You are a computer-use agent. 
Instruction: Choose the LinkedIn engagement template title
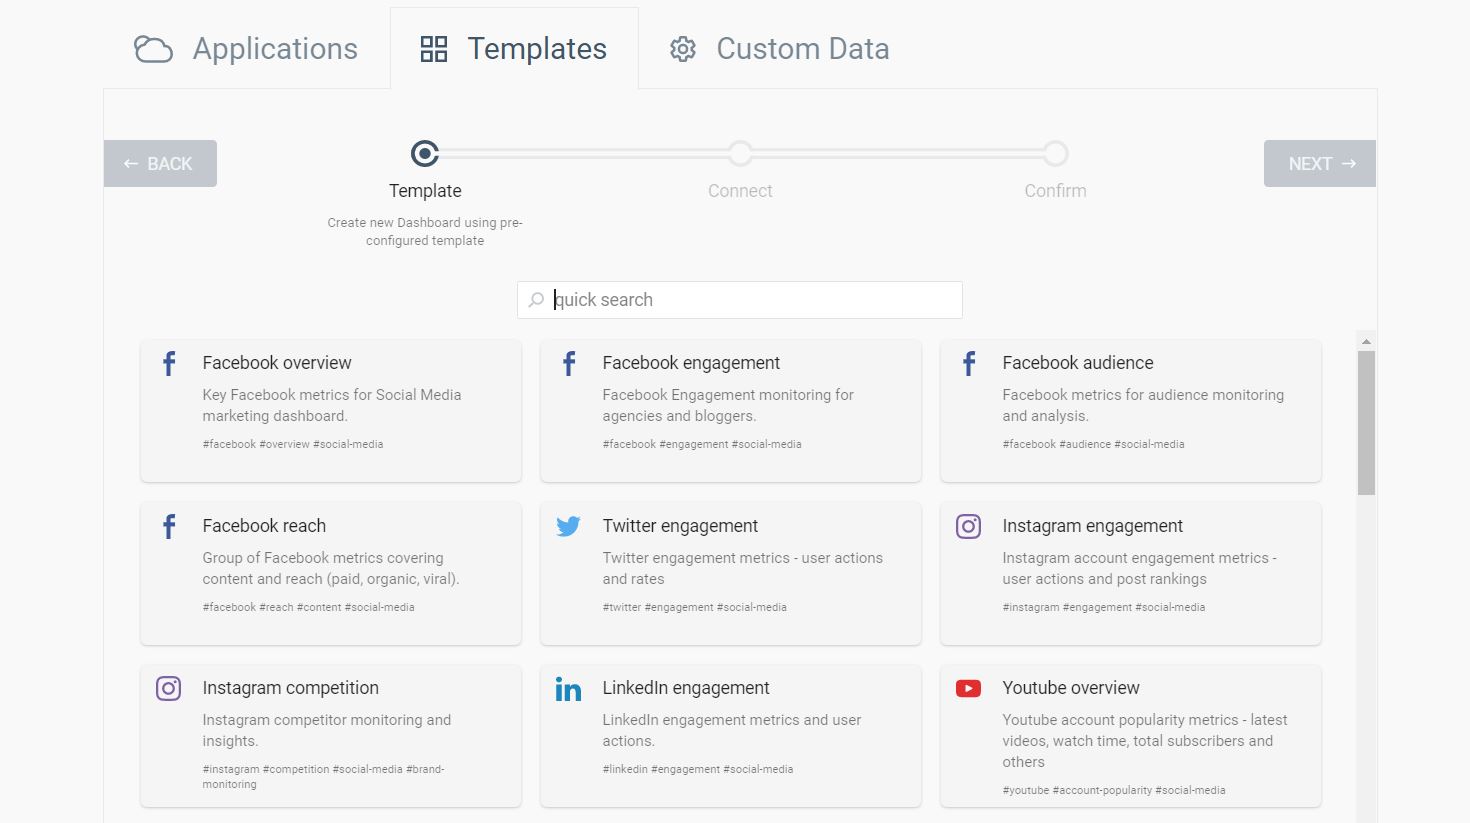686,688
